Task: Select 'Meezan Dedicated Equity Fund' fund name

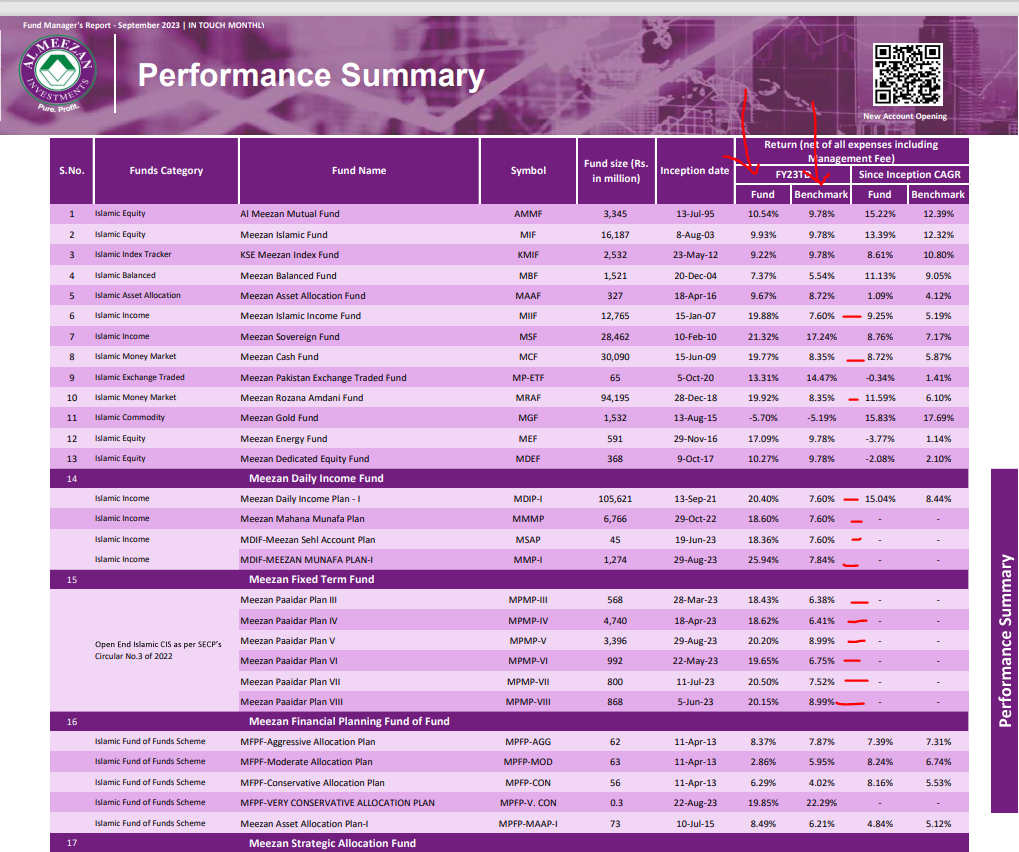Action: [x=305, y=459]
